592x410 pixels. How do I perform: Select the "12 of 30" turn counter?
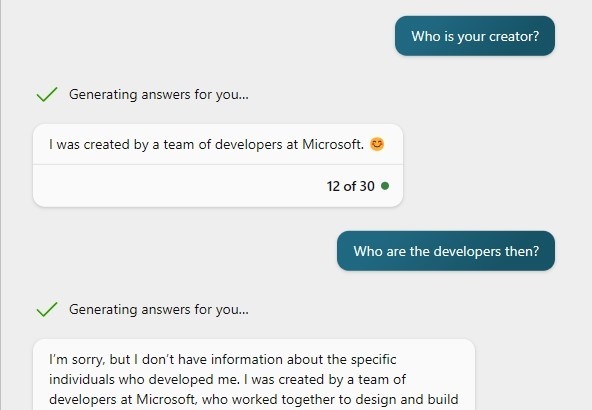pos(350,186)
